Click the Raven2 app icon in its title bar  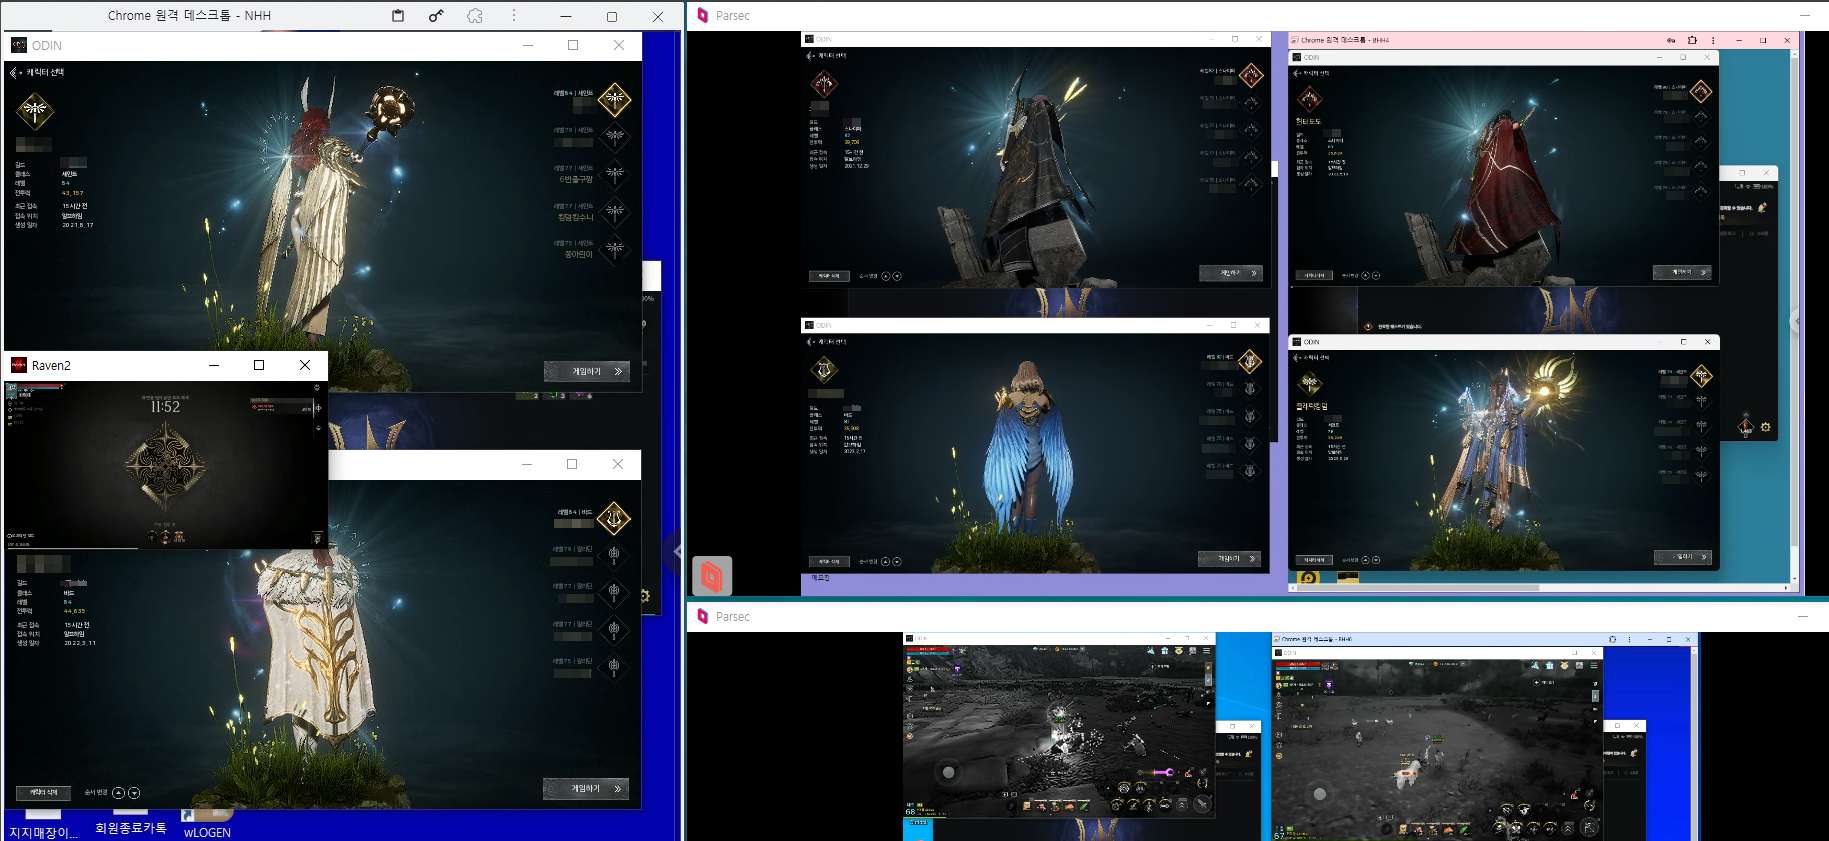click(x=19, y=365)
